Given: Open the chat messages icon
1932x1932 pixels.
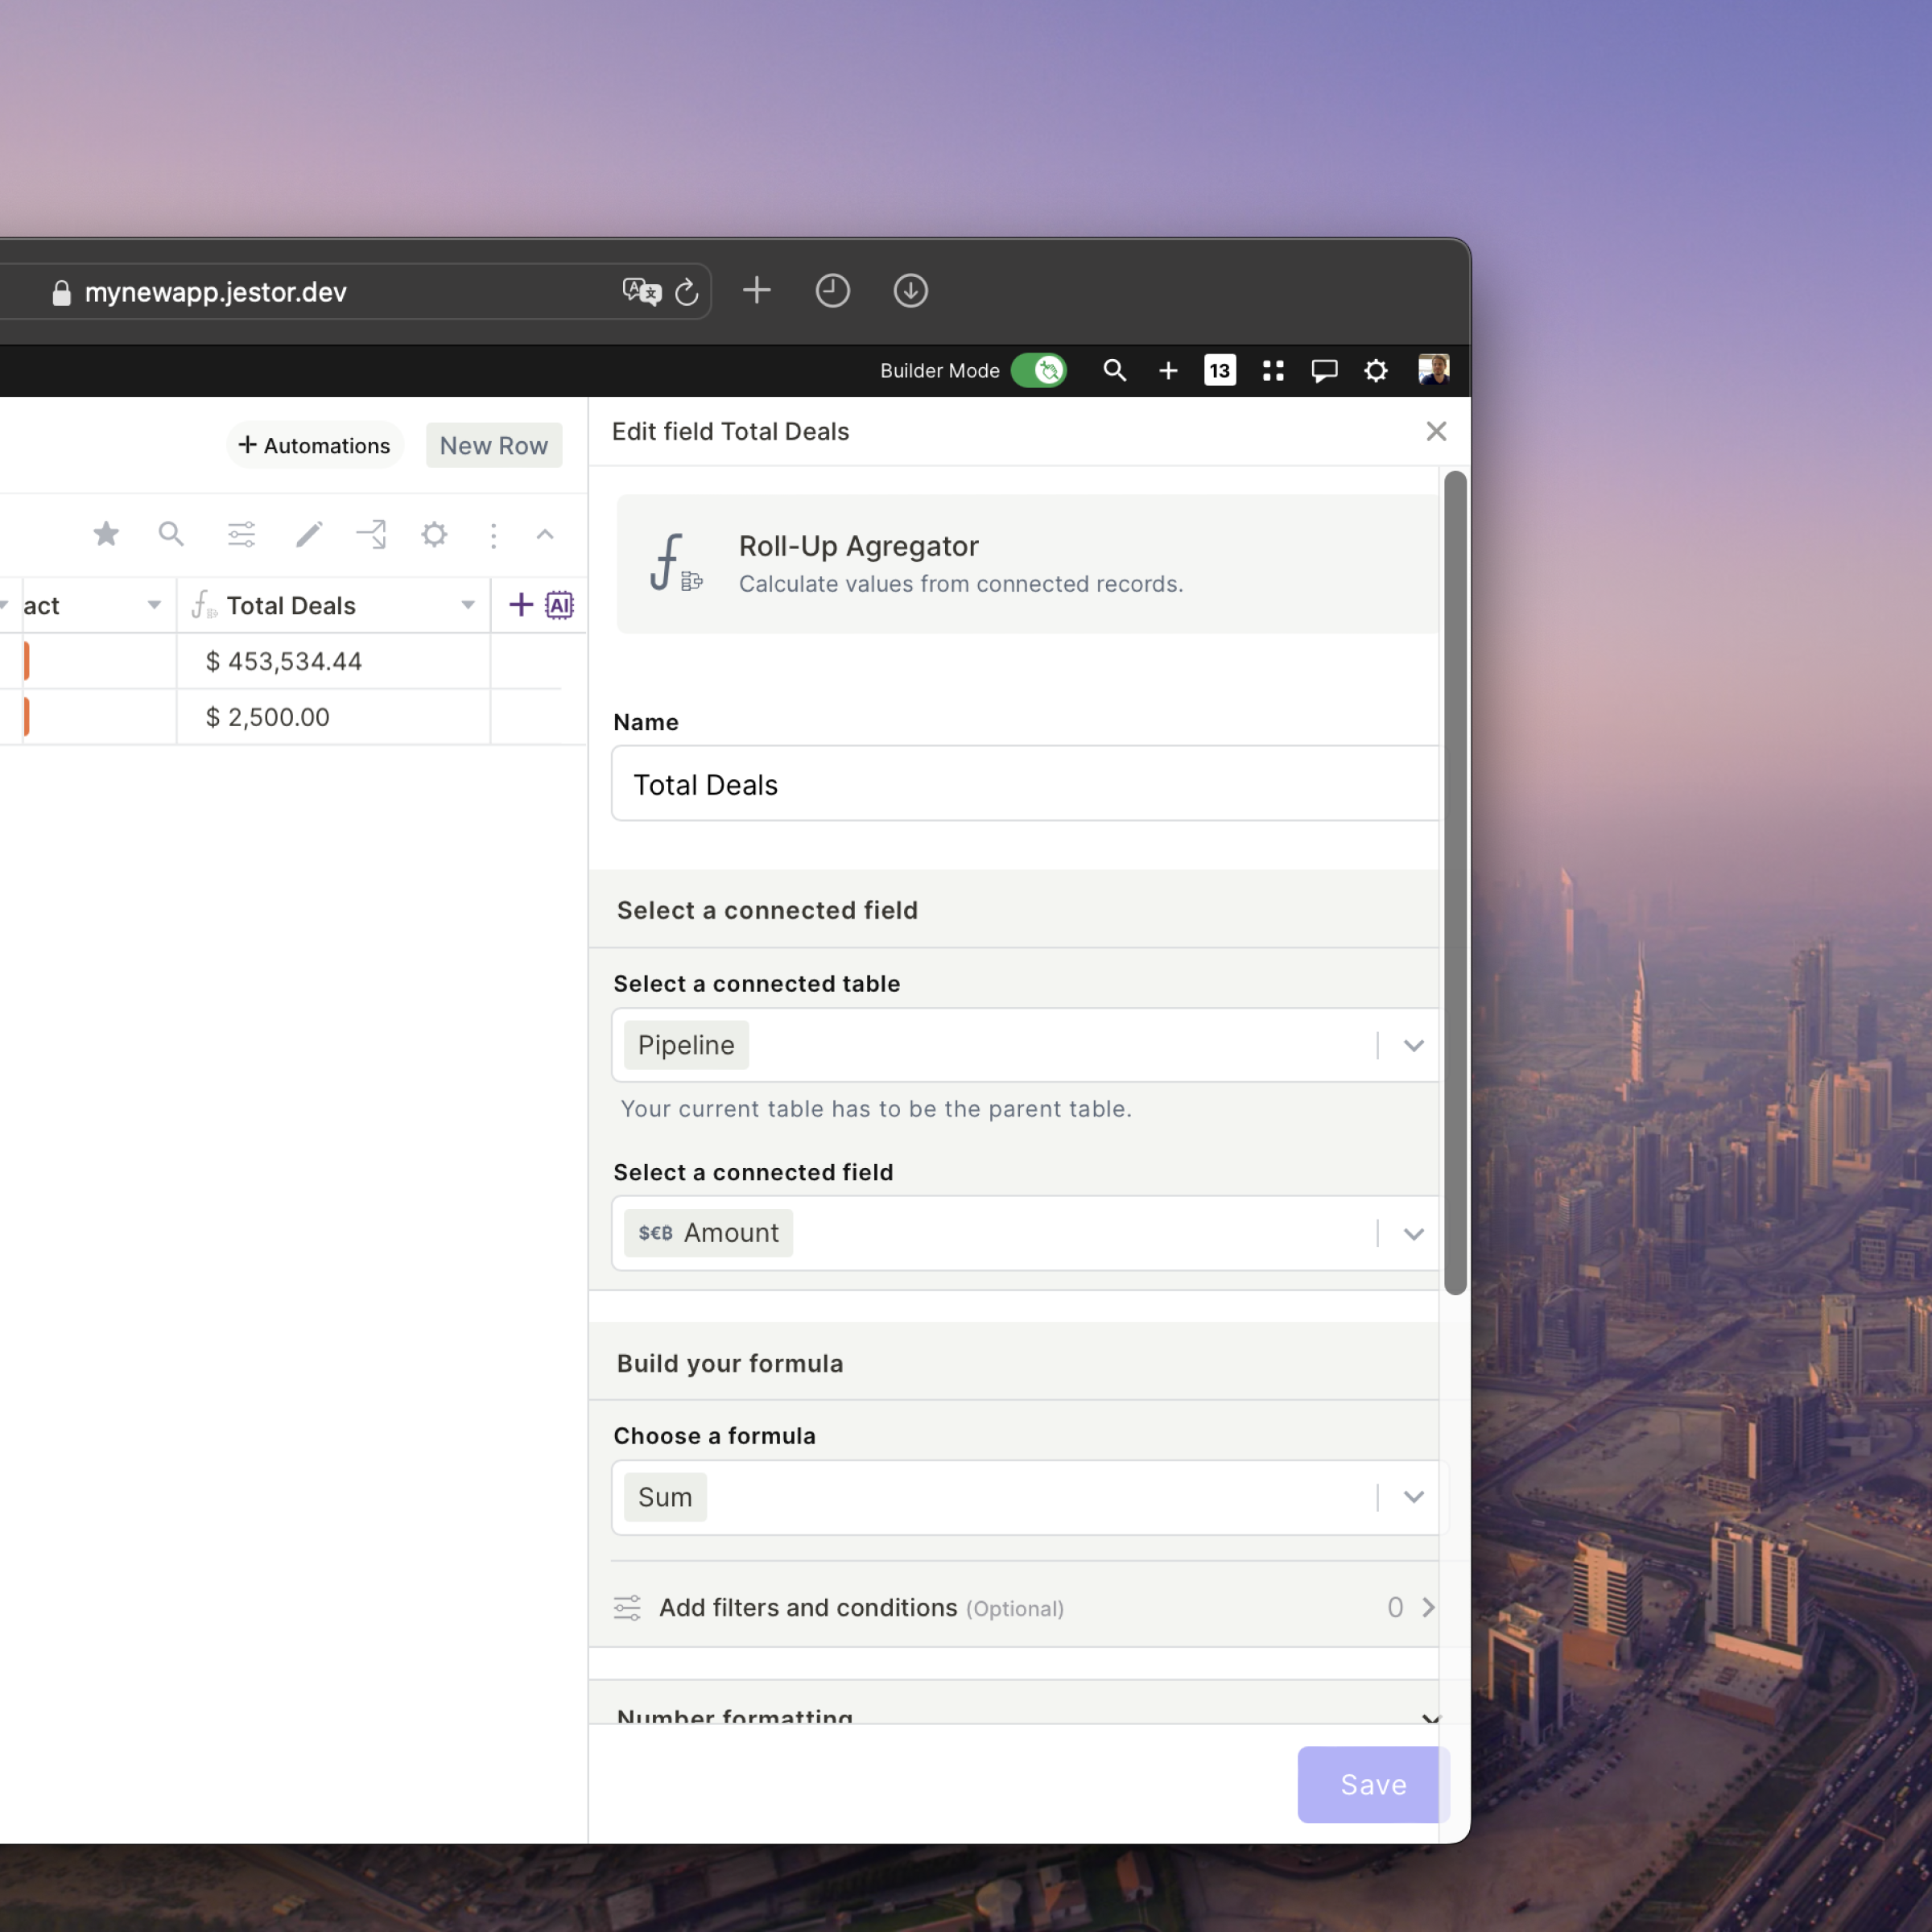Looking at the screenshot, I should pyautogui.click(x=1324, y=370).
